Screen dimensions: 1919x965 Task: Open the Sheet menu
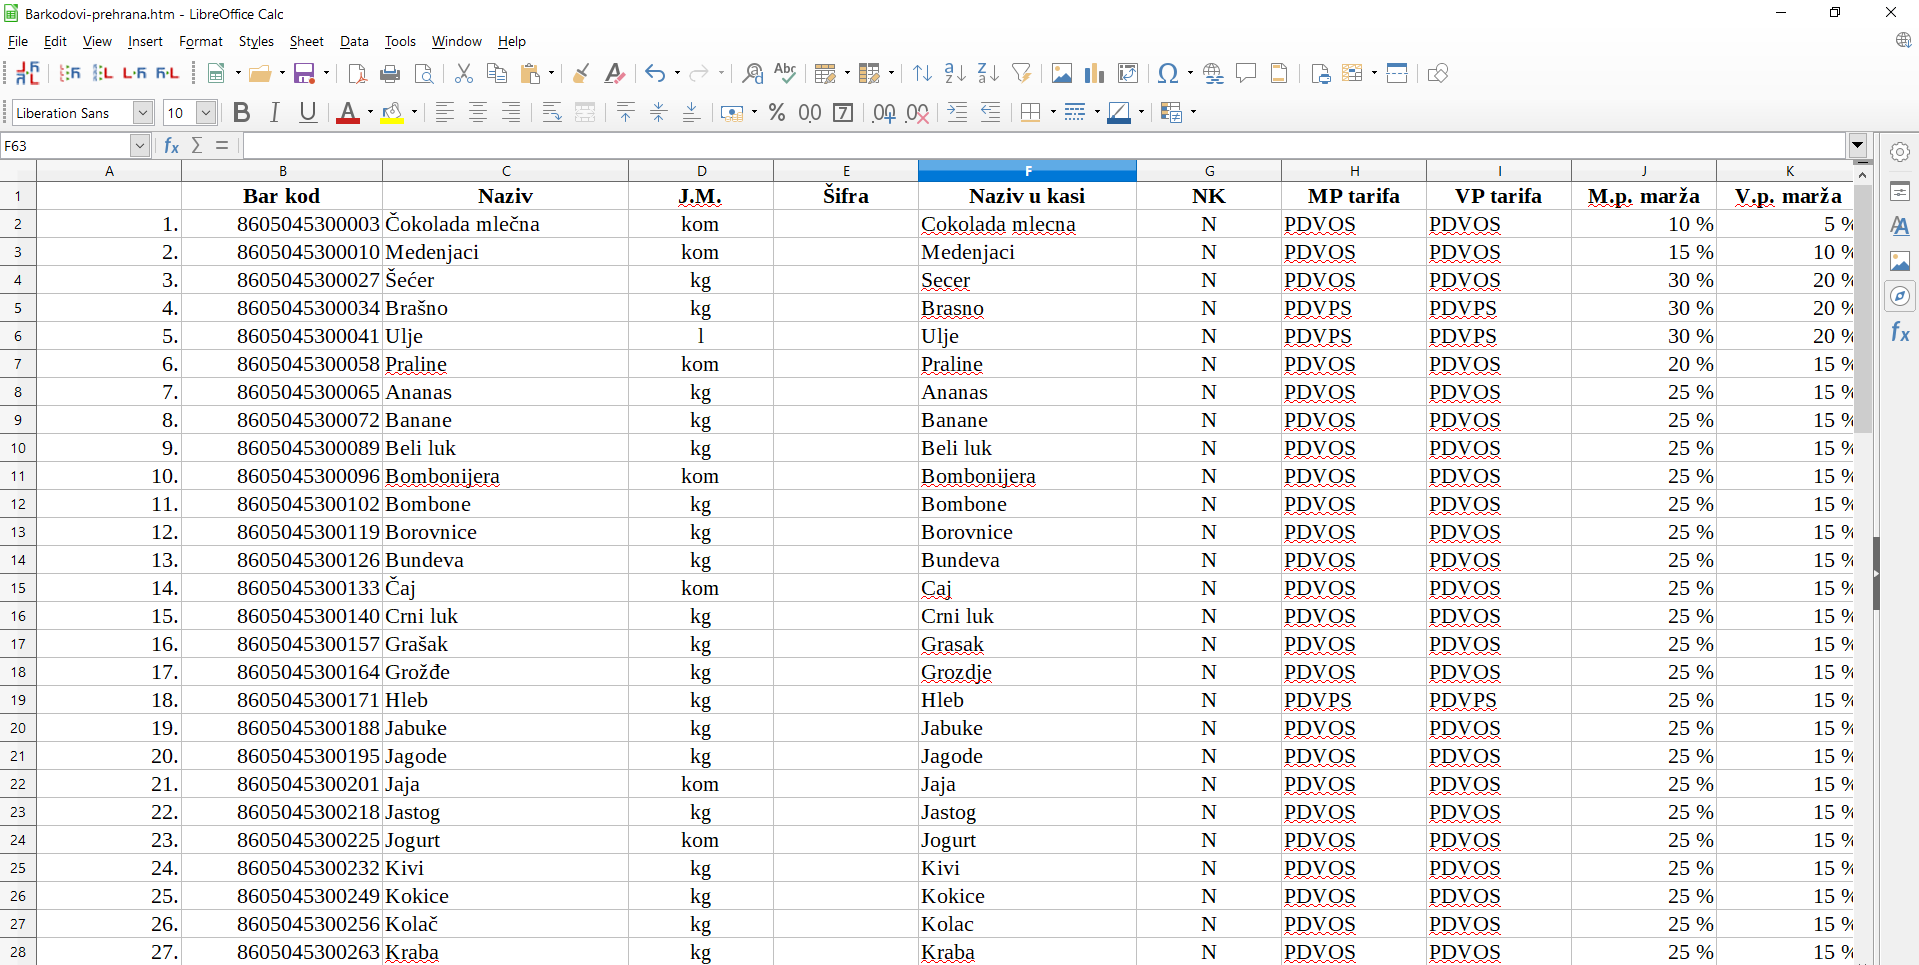(306, 41)
